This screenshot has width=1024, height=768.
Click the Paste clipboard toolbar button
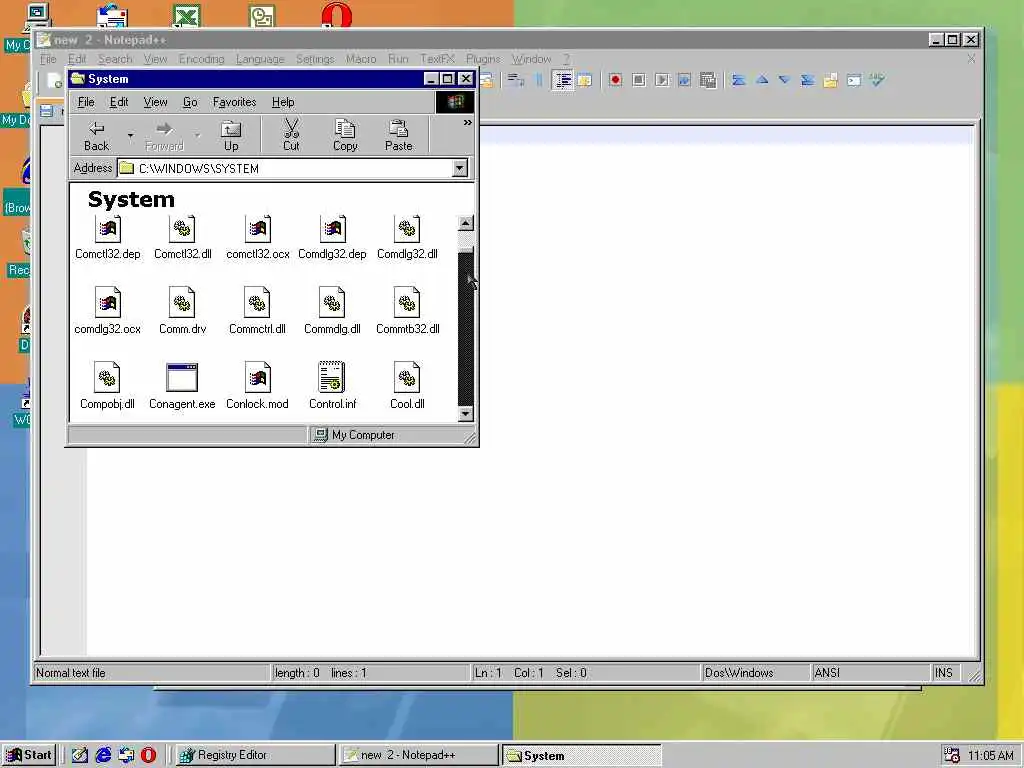(398, 136)
